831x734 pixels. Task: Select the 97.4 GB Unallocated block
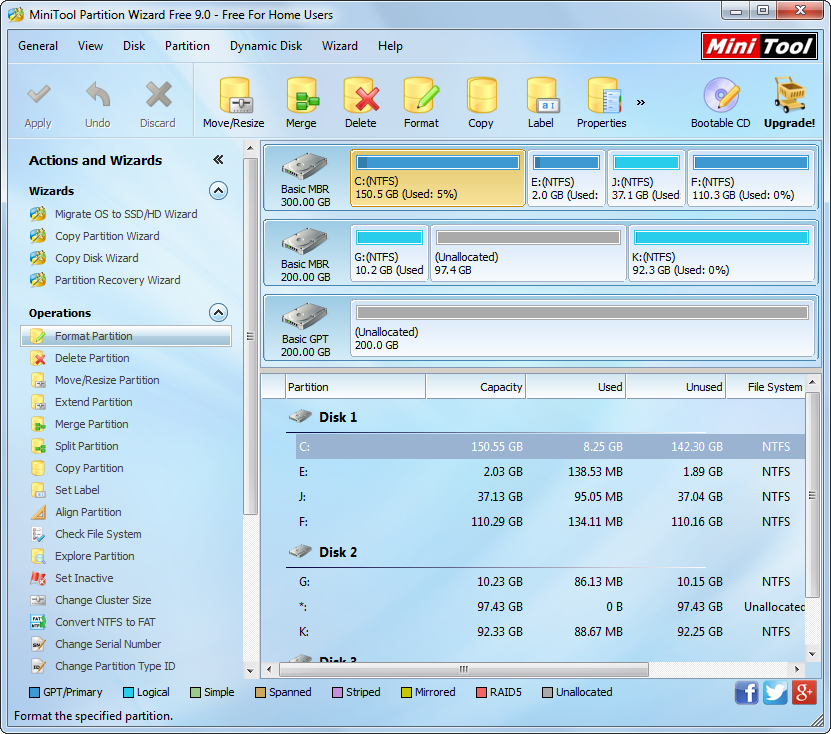(x=528, y=253)
